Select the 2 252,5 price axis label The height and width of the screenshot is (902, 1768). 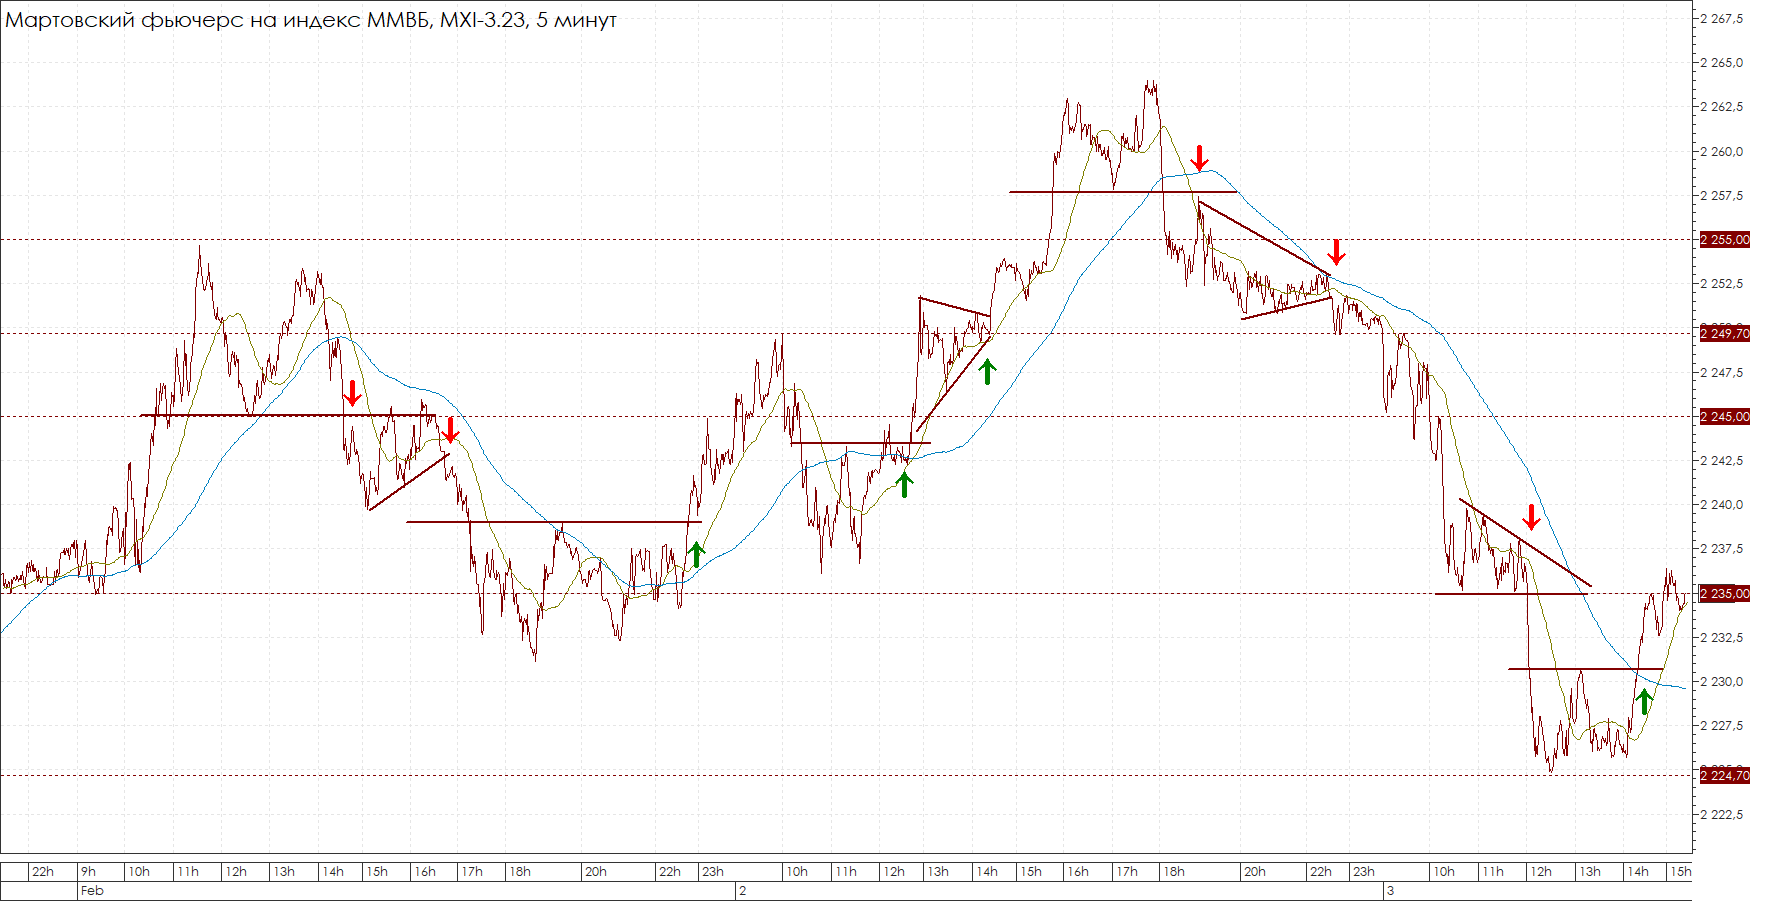tap(1721, 284)
